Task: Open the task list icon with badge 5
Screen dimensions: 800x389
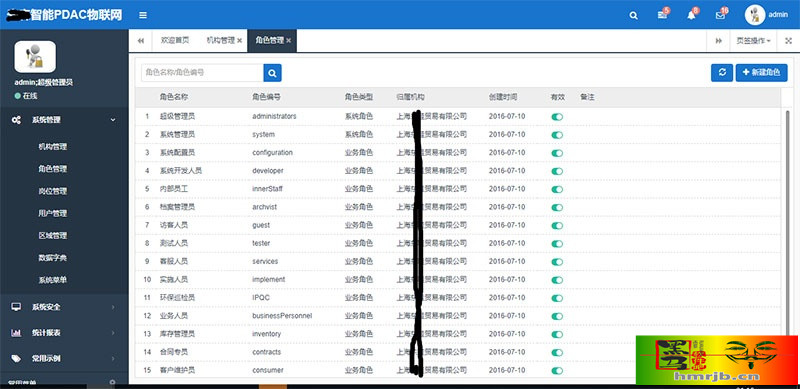Action: 663,15
